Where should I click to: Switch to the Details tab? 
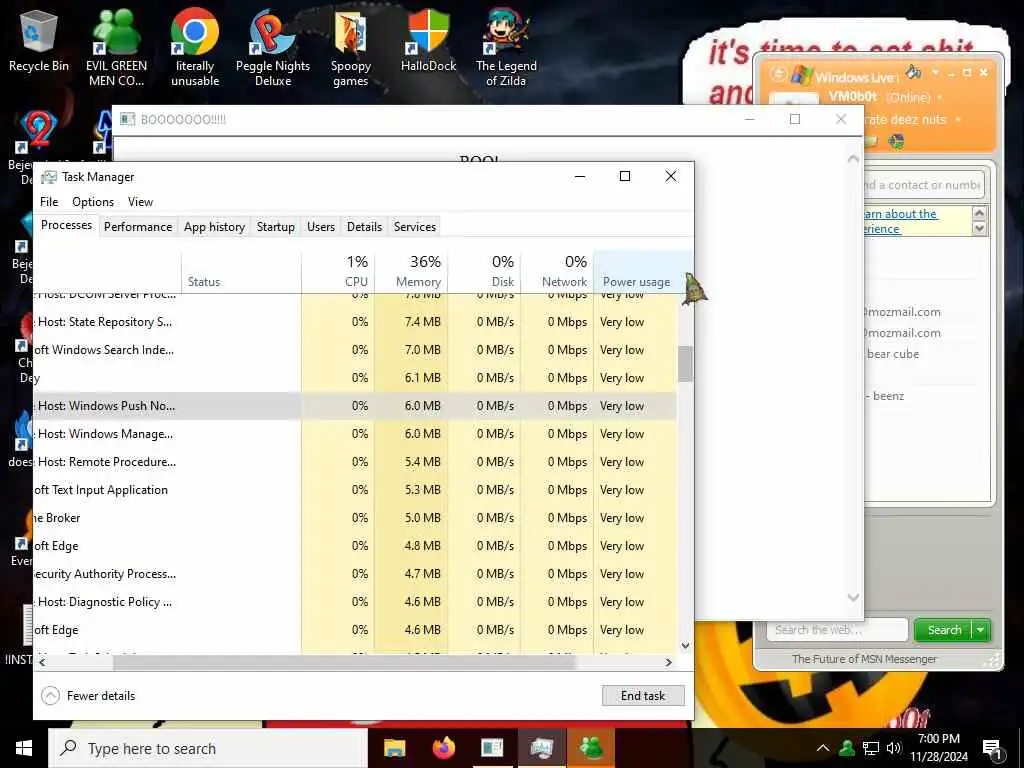[364, 227]
